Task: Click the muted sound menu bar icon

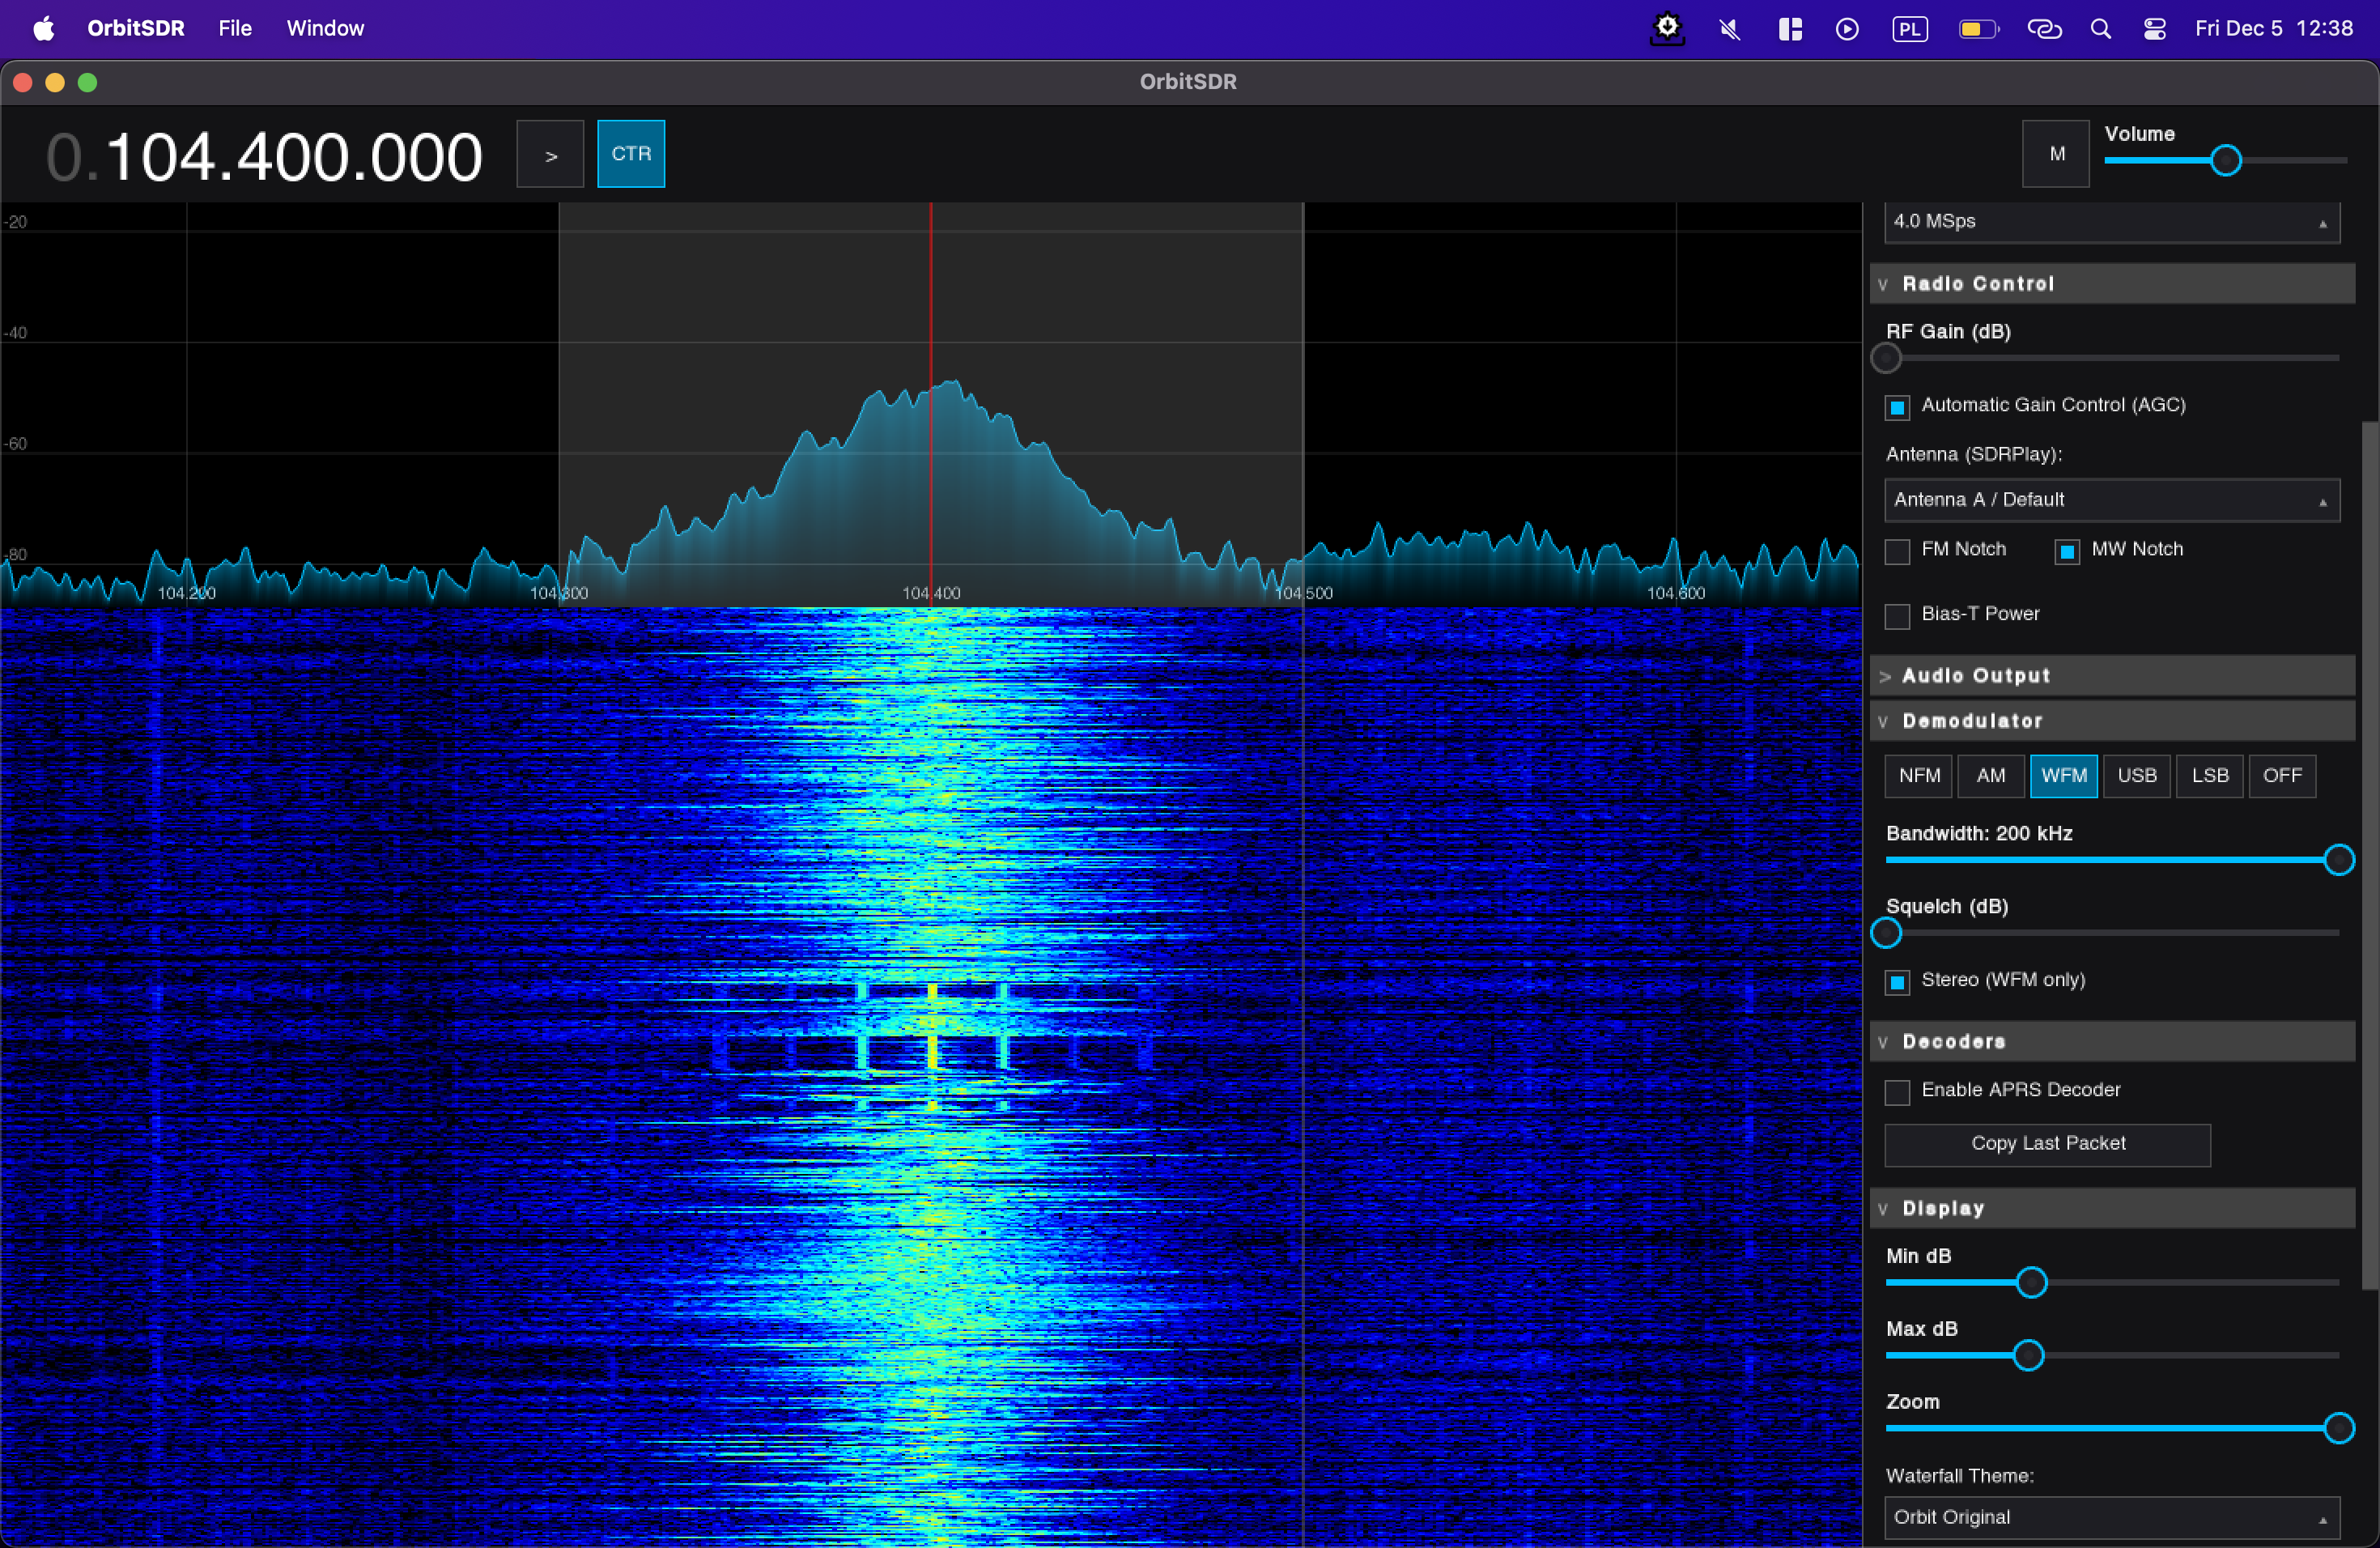Action: click(1729, 29)
